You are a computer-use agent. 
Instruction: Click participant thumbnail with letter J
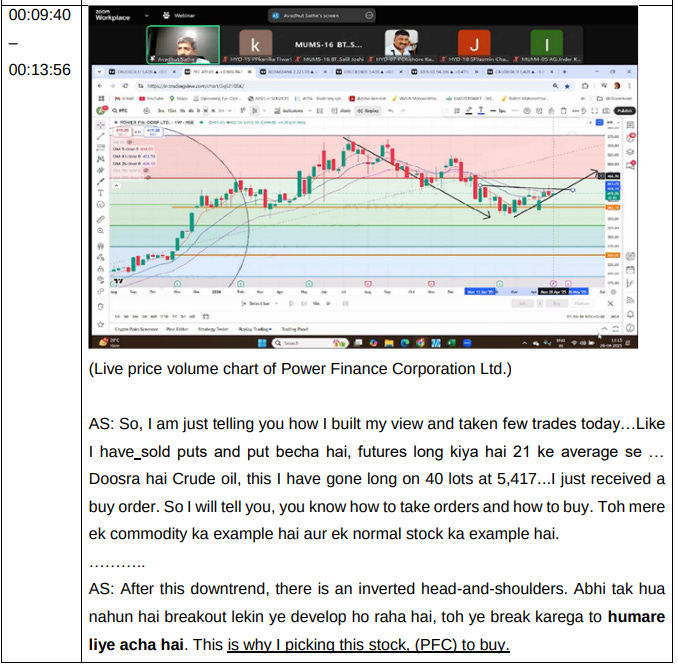[x=474, y=43]
